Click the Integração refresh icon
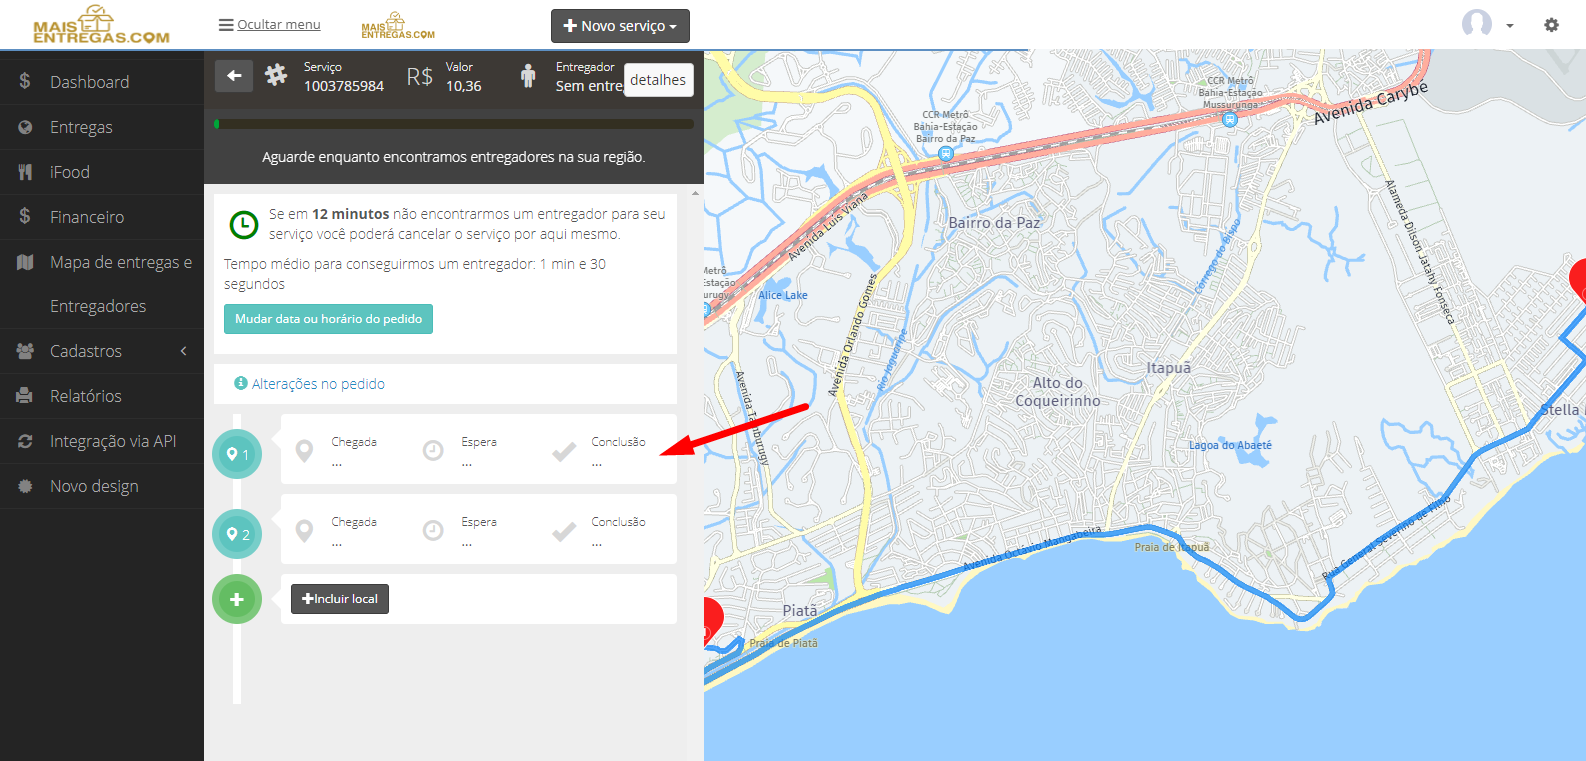This screenshot has height=761, width=1586. (x=25, y=441)
